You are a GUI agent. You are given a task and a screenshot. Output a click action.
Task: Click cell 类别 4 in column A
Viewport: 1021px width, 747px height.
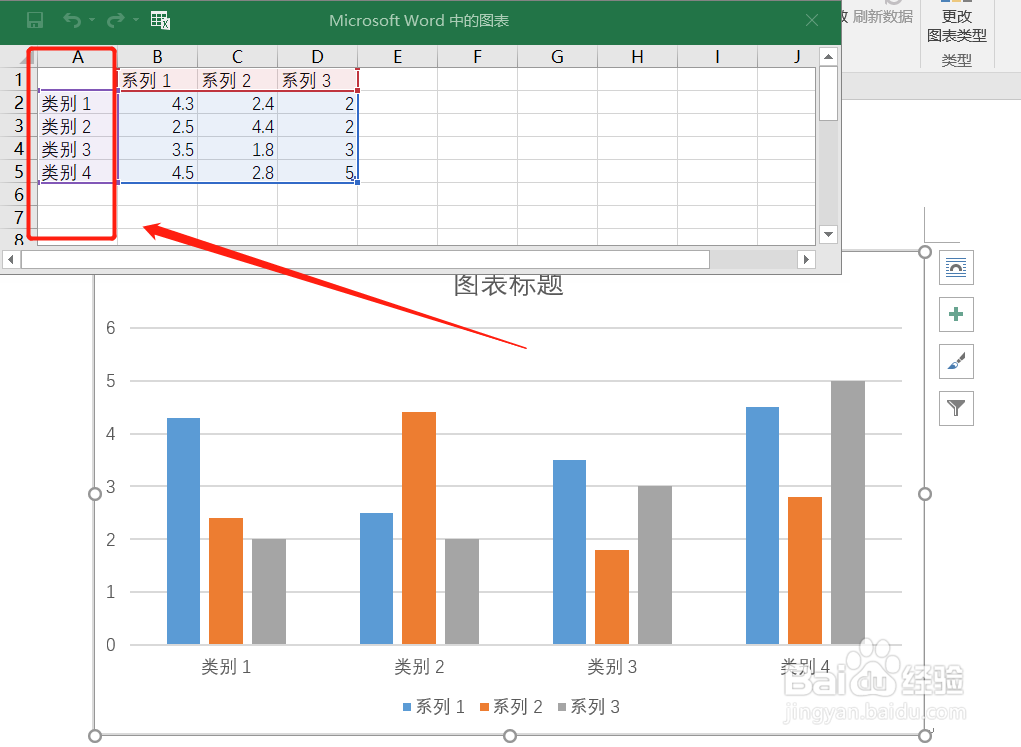(x=77, y=172)
